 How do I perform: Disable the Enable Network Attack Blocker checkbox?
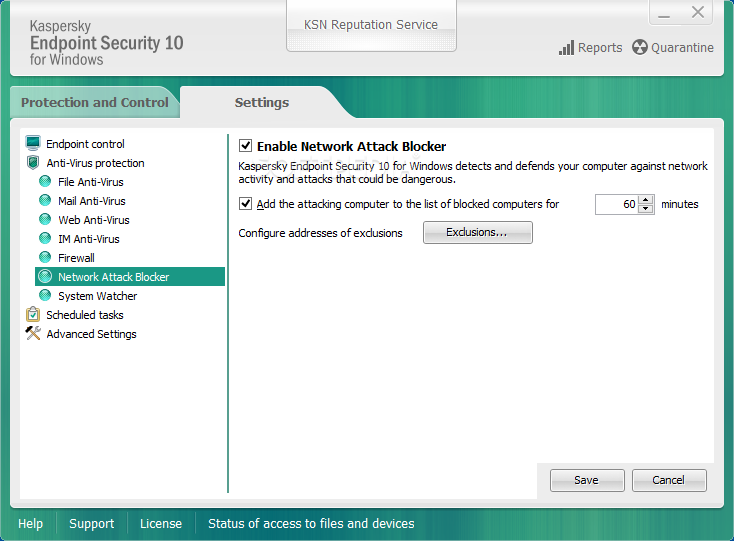pos(245,146)
